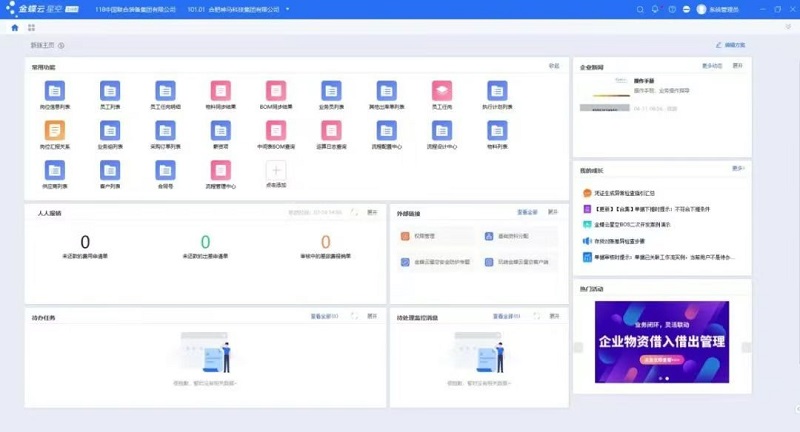Open the 岗位汇报关系 orange icon

(x=54, y=131)
